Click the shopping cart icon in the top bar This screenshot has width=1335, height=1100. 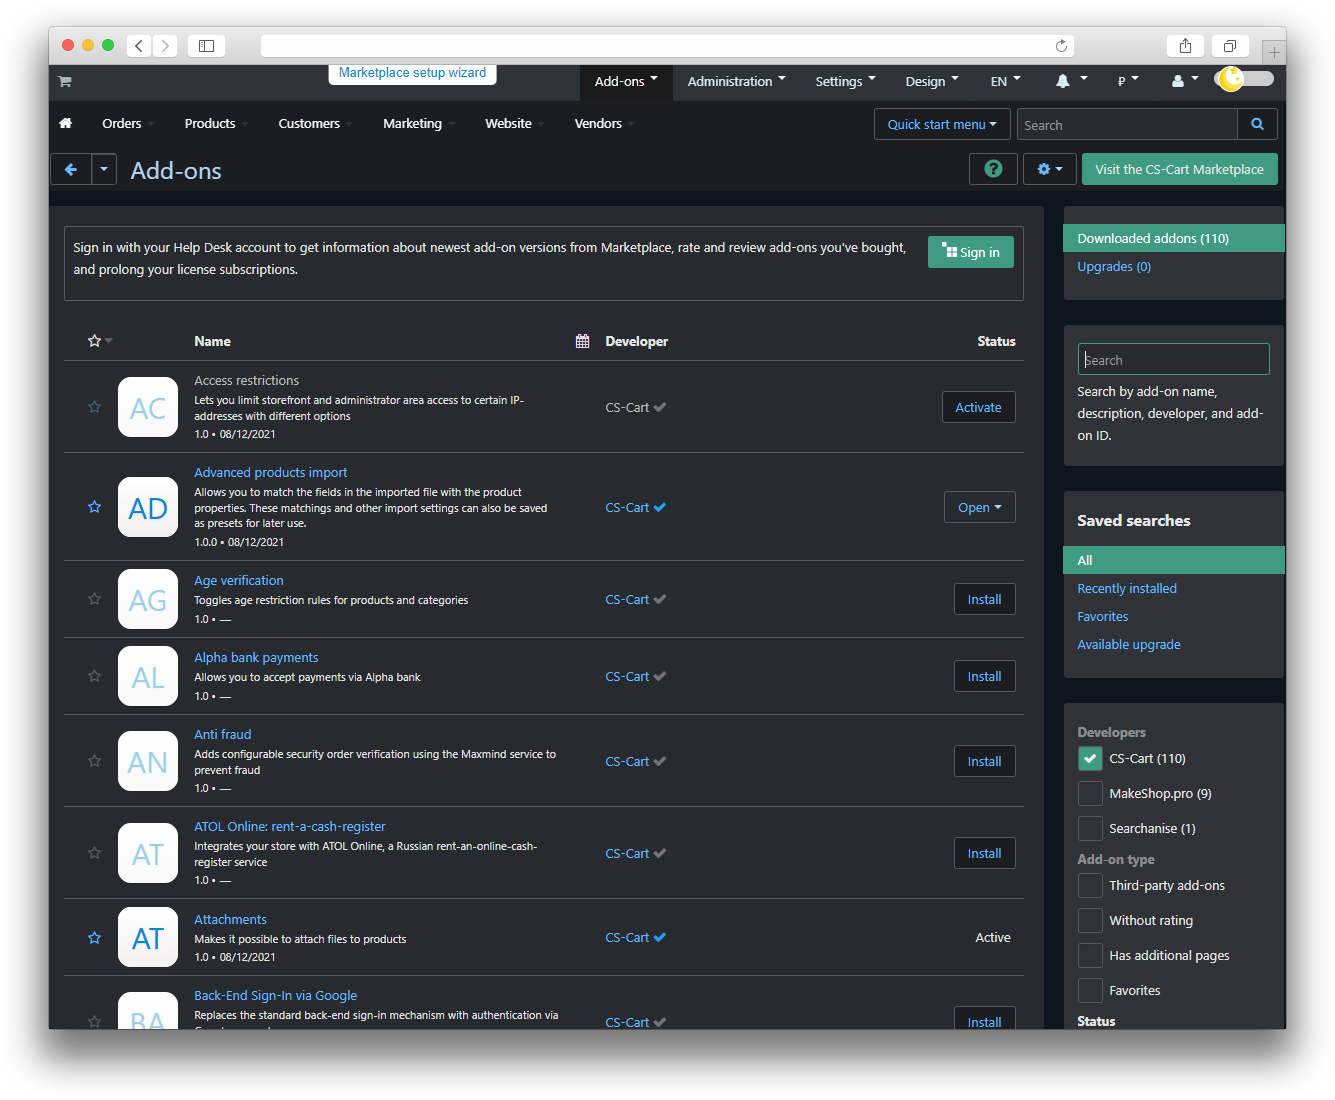(x=65, y=81)
